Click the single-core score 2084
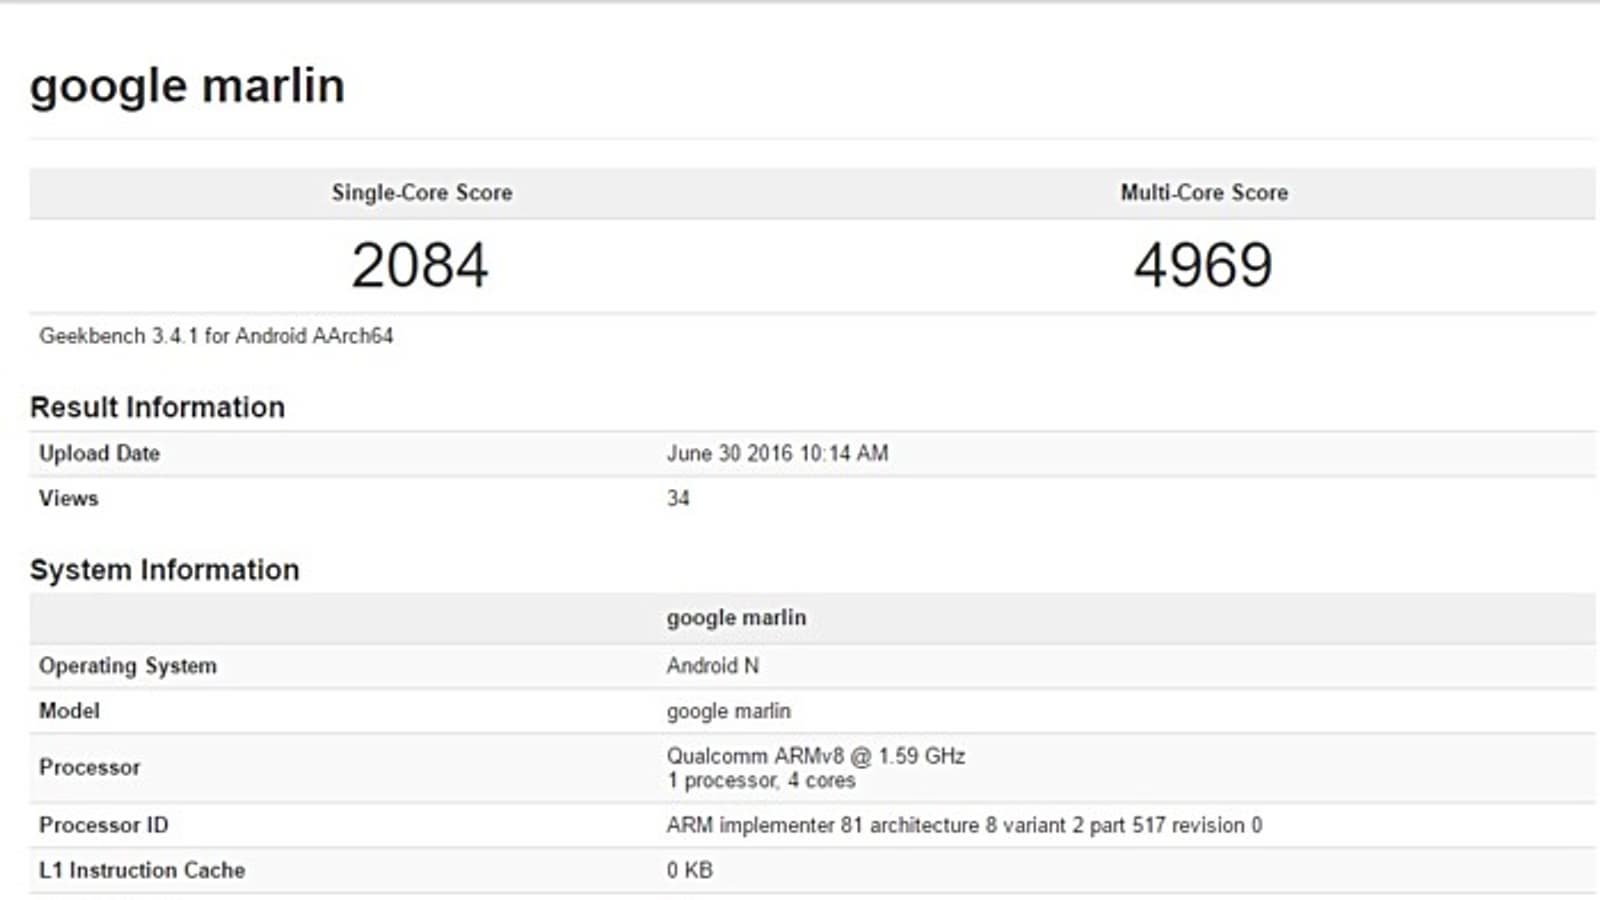The height and width of the screenshot is (900, 1600). coord(420,266)
